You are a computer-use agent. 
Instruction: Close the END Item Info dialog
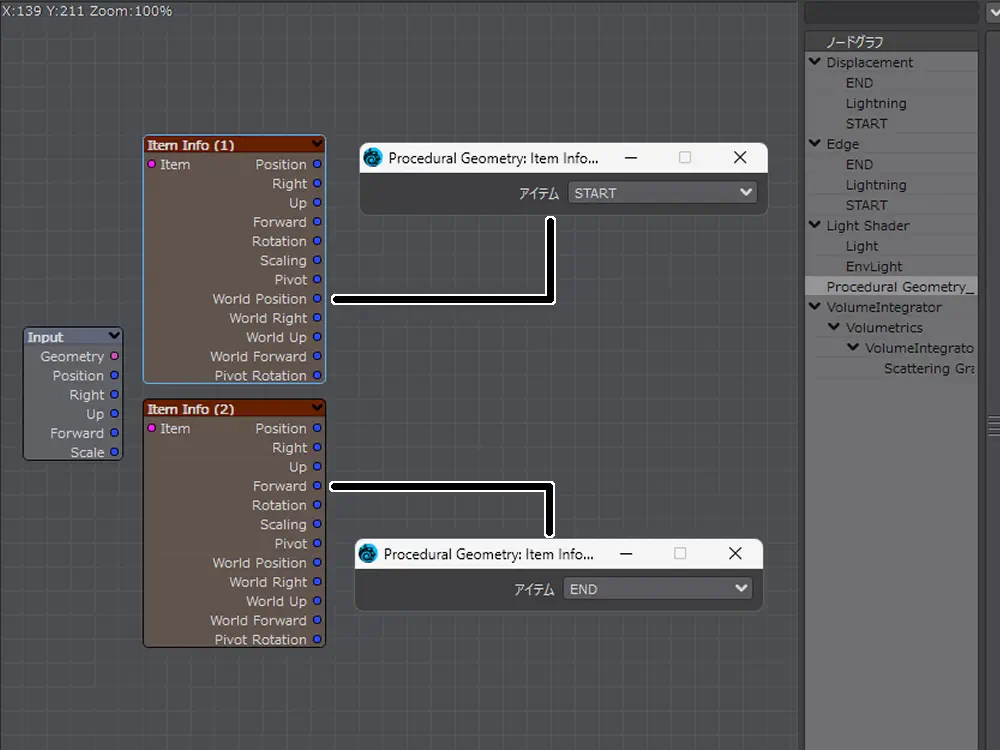(x=735, y=554)
